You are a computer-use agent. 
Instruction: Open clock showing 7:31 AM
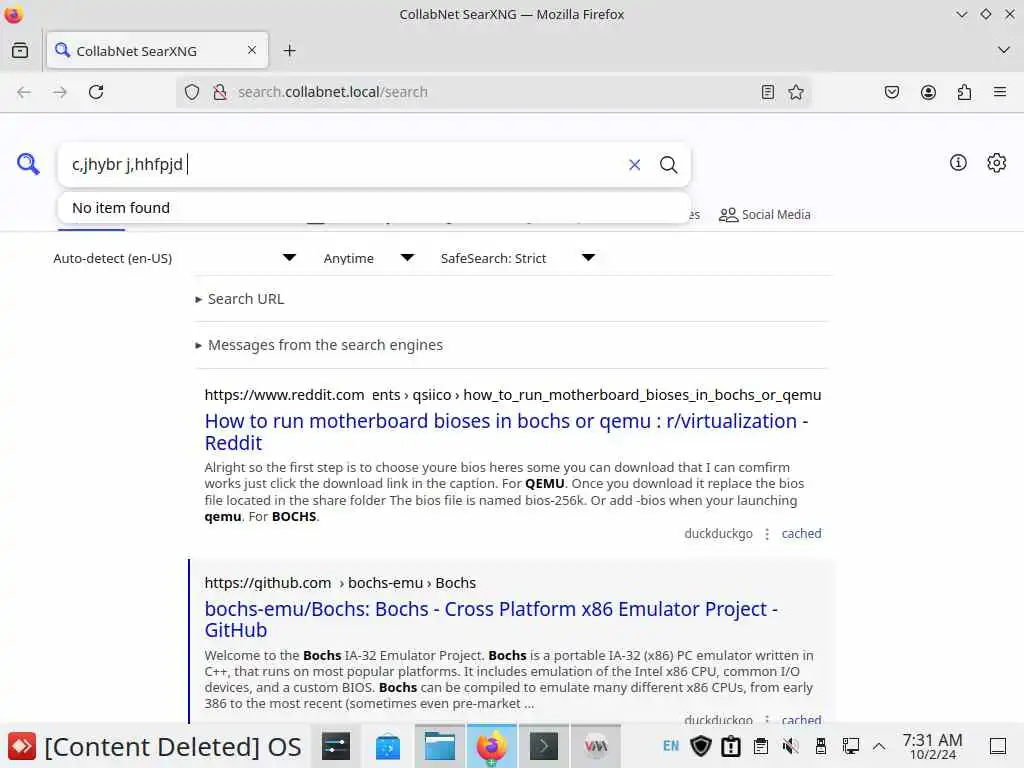(x=933, y=746)
